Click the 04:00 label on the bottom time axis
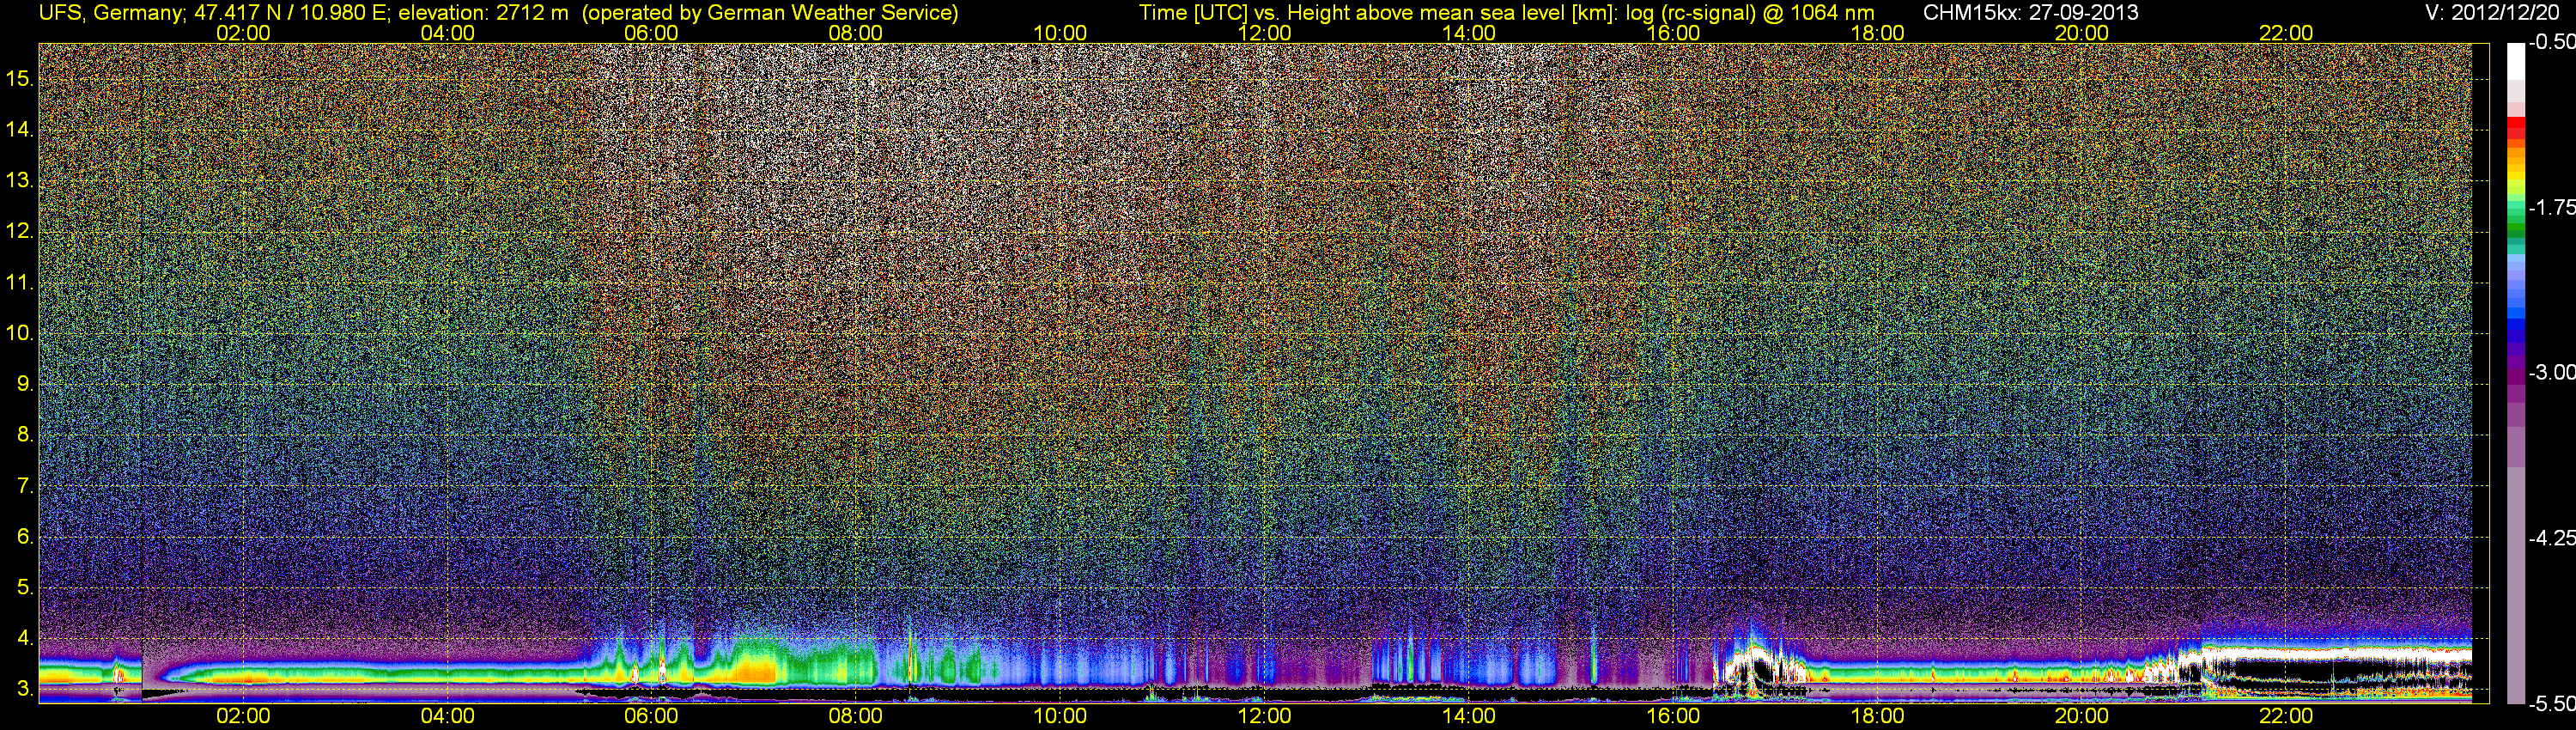 click(x=447, y=716)
